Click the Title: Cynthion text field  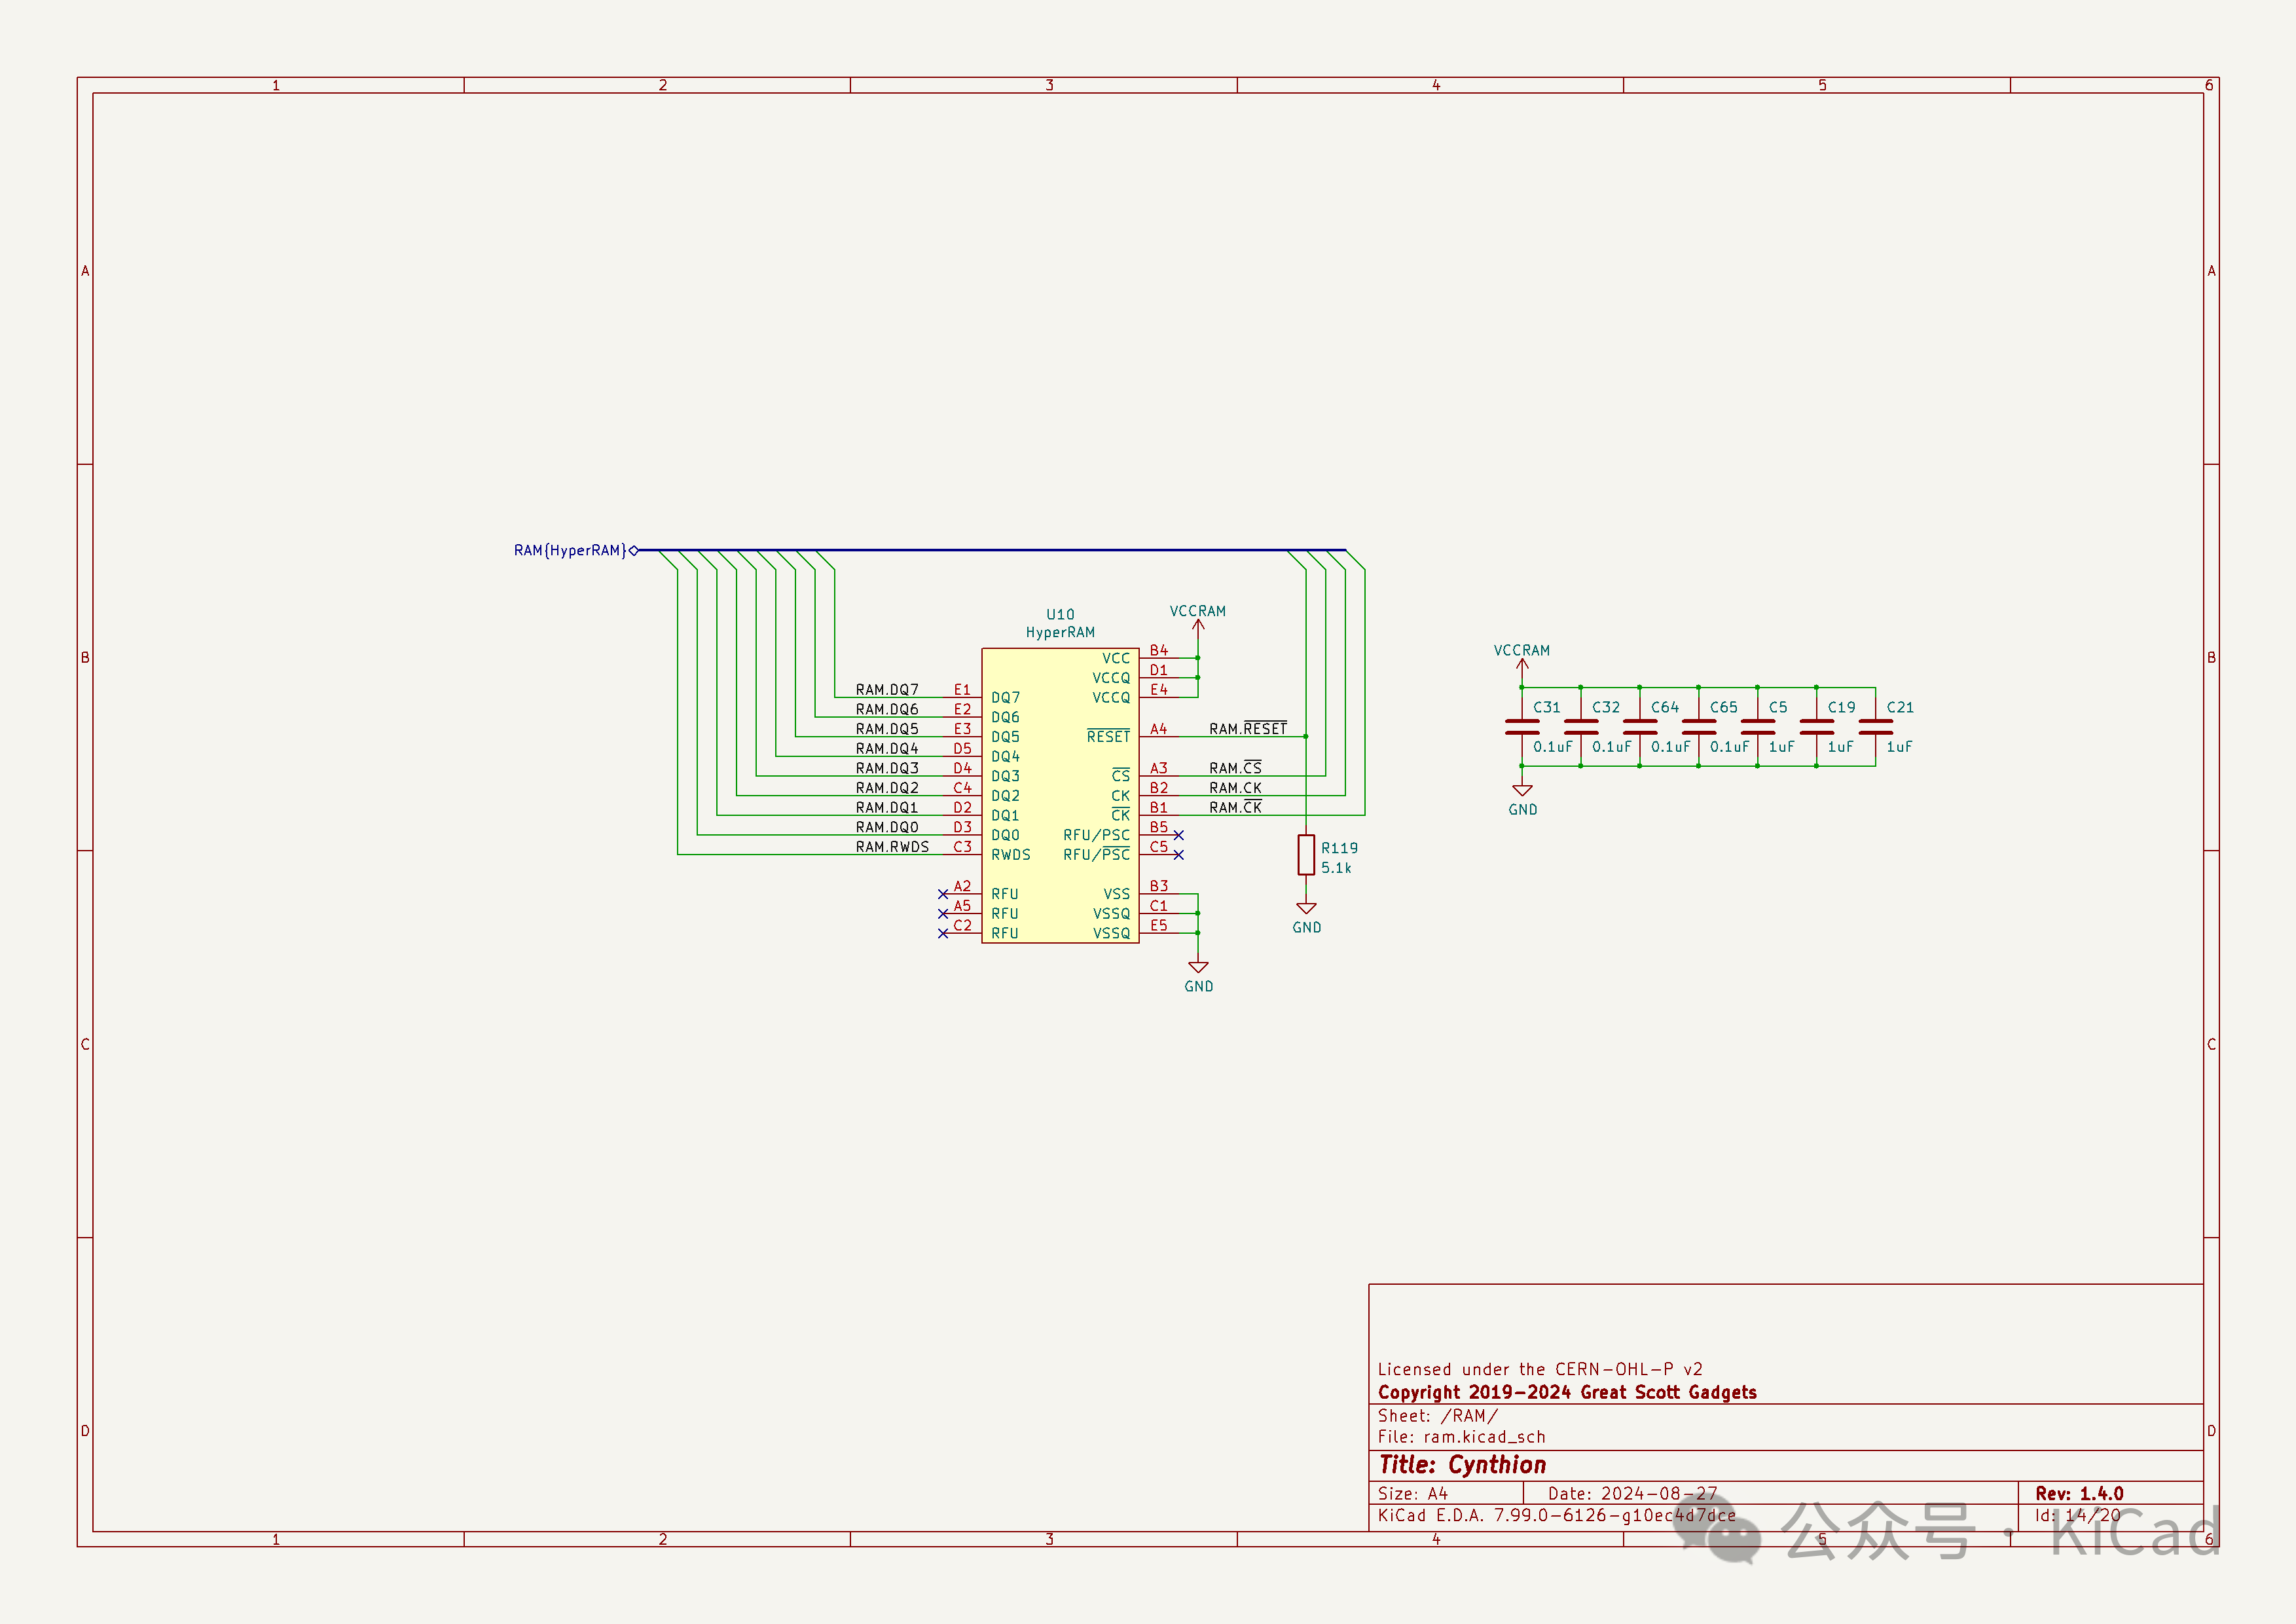(1462, 1465)
